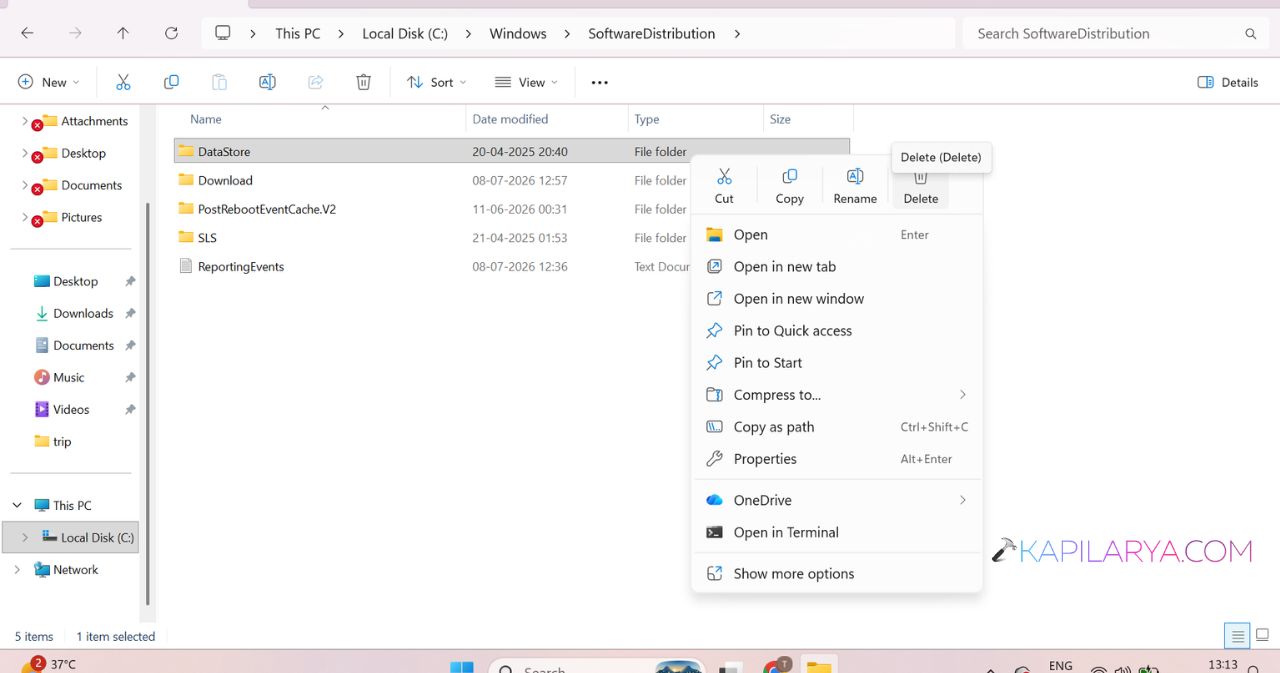Viewport: 1280px width, 673px height.
Task: Open Properties from the context menu
Action: coord(837,458)
